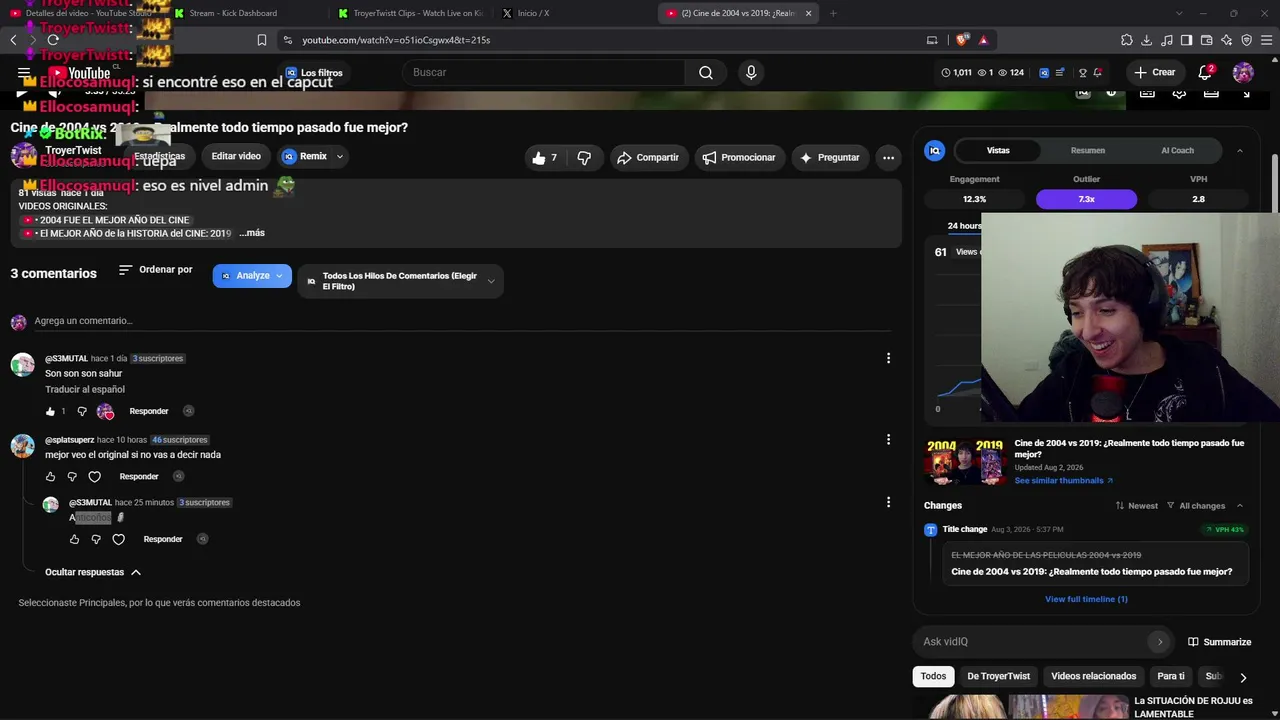Open the 'Ordenar por' sort menu
1280x720 pixels.
pyautogui.click(x=155, y=270)
